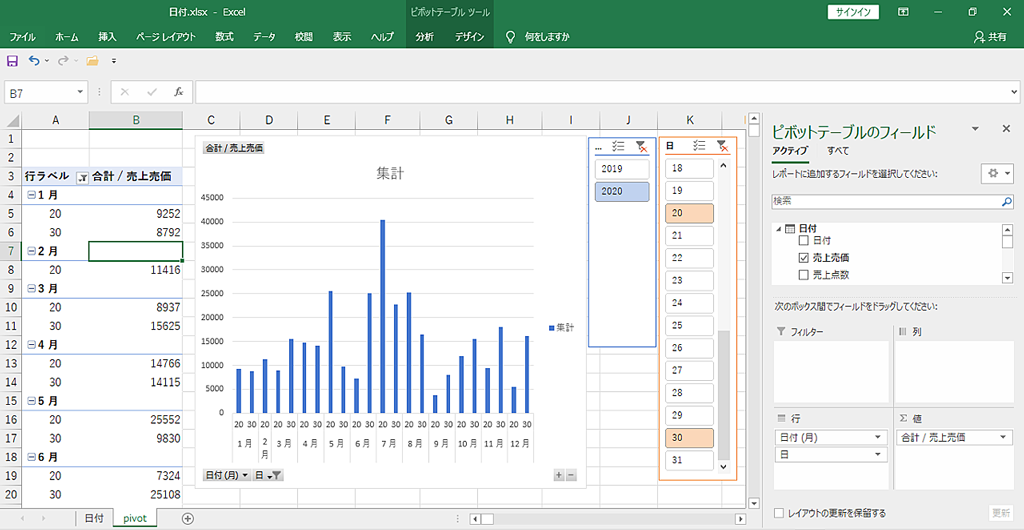
Task: Open the 行ラベル filter dropdown
Action: pyautogui.click(x=83, y=176)
